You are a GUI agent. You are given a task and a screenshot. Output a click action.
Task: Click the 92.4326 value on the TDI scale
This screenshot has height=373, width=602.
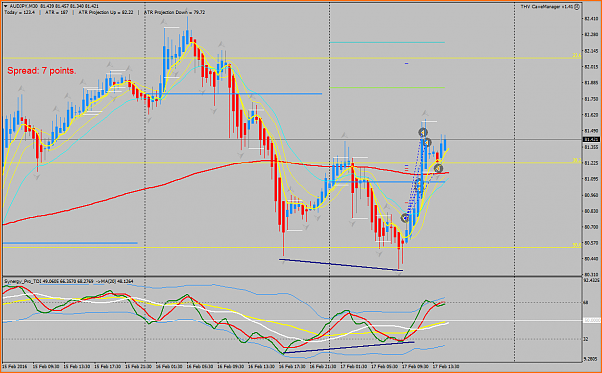591,281
